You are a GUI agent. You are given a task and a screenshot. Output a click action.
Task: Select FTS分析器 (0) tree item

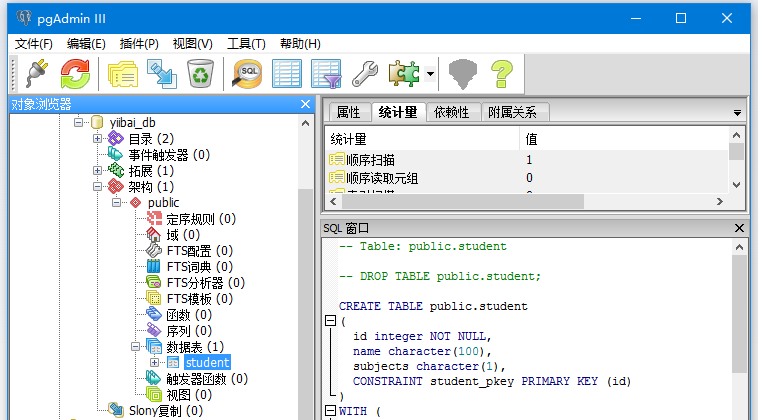[x=206, y=283]
